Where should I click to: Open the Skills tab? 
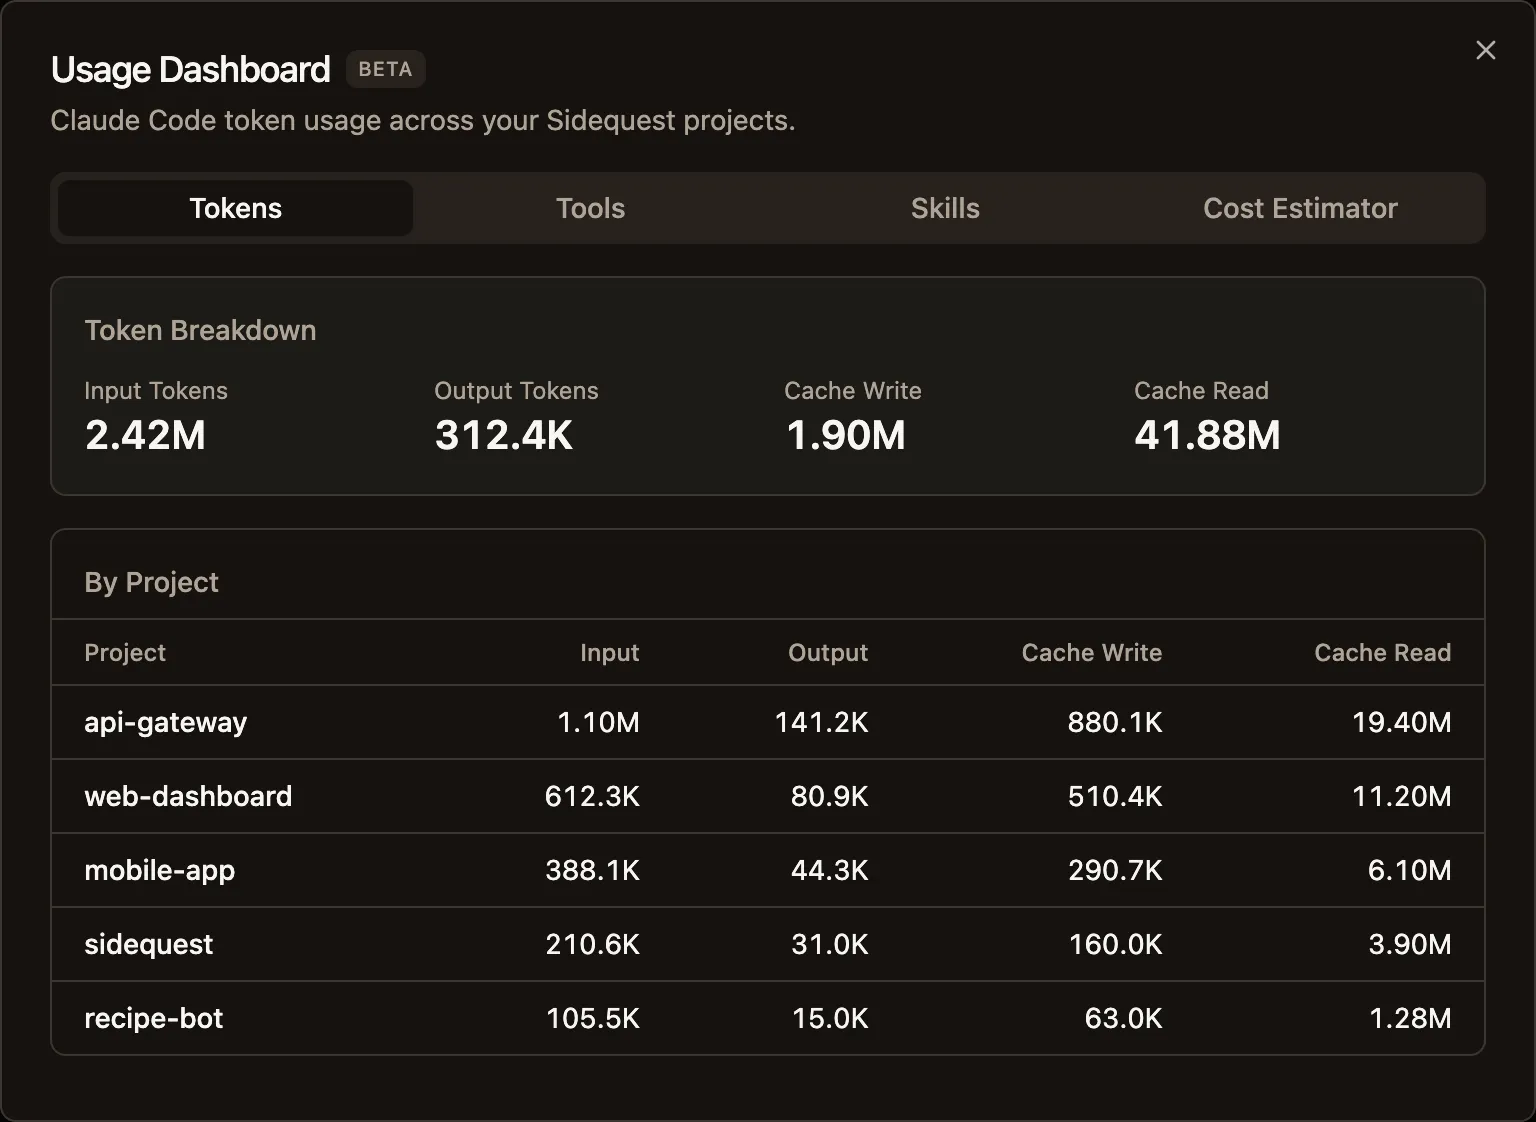pyautogui.click(x=945, y=208)
